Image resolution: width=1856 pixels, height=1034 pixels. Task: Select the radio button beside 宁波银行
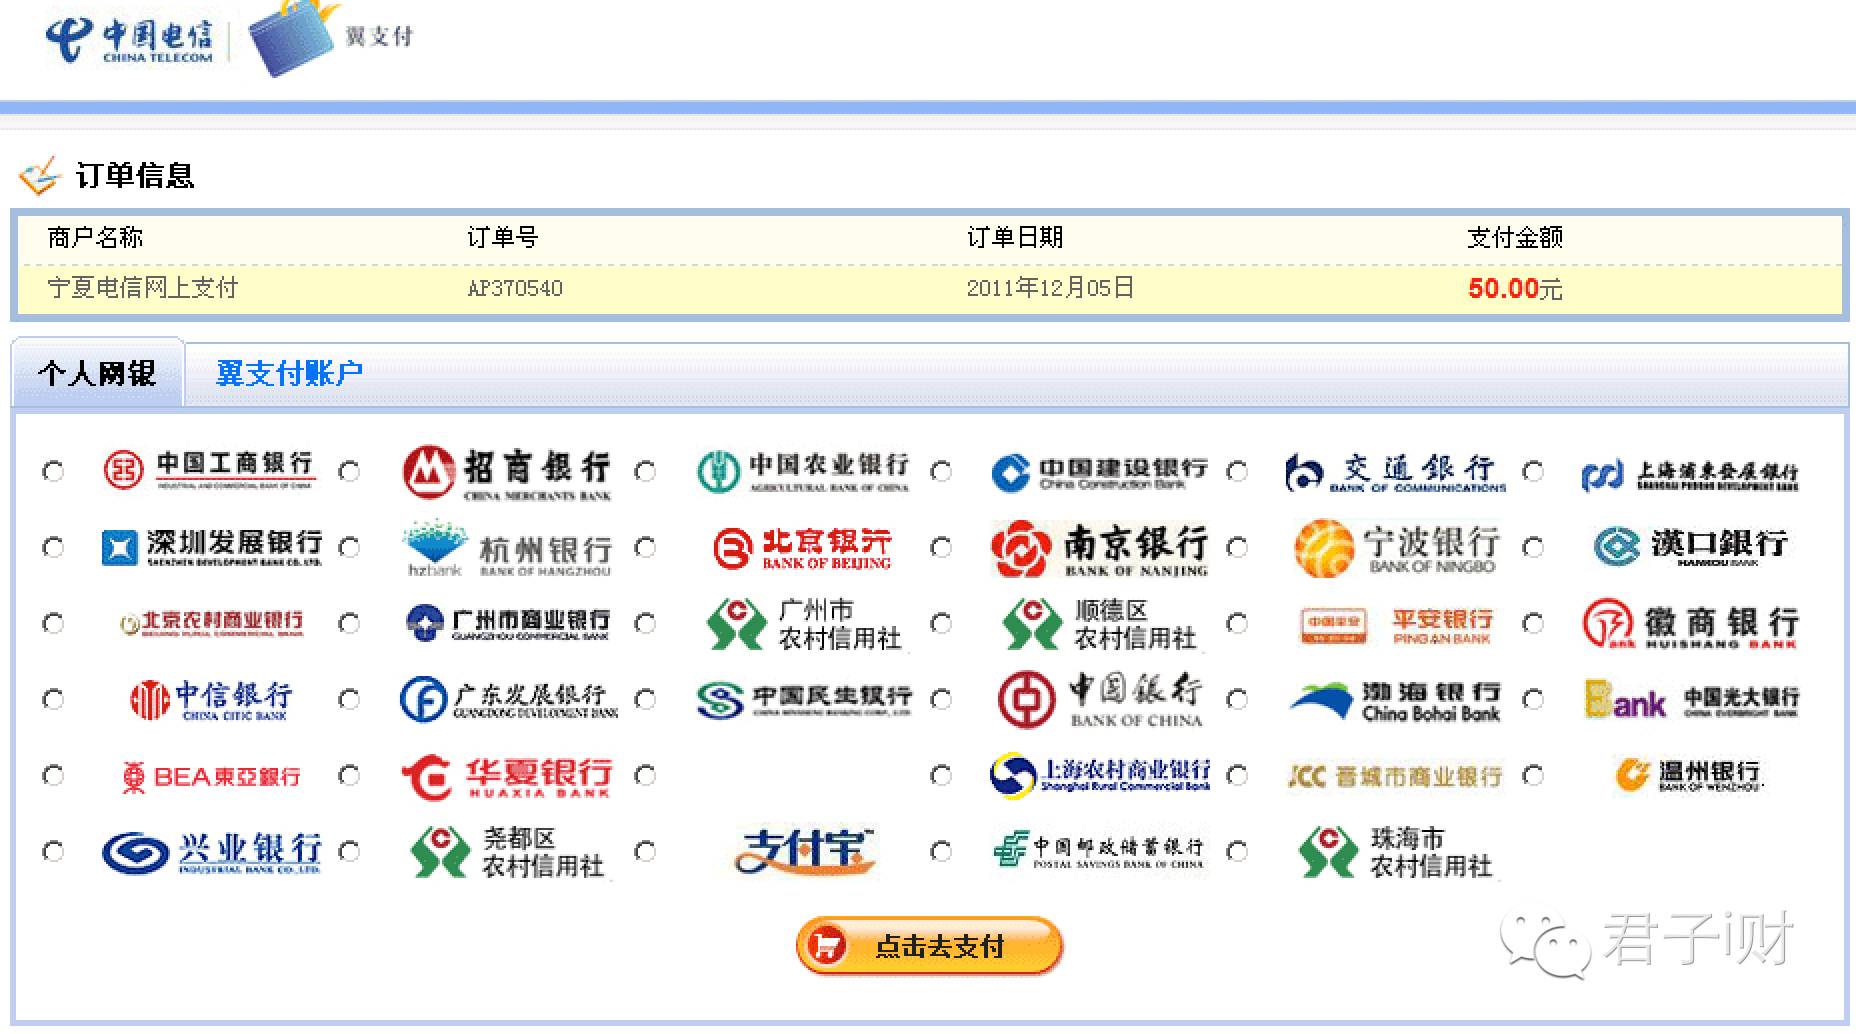click(1239, 547)
